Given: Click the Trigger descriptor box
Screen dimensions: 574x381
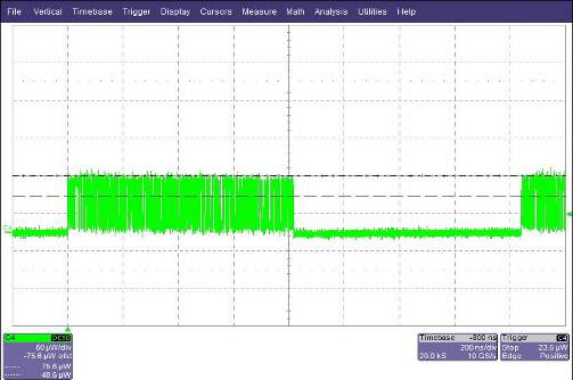Looking at the screenshot, I should (x=534, y=347).
